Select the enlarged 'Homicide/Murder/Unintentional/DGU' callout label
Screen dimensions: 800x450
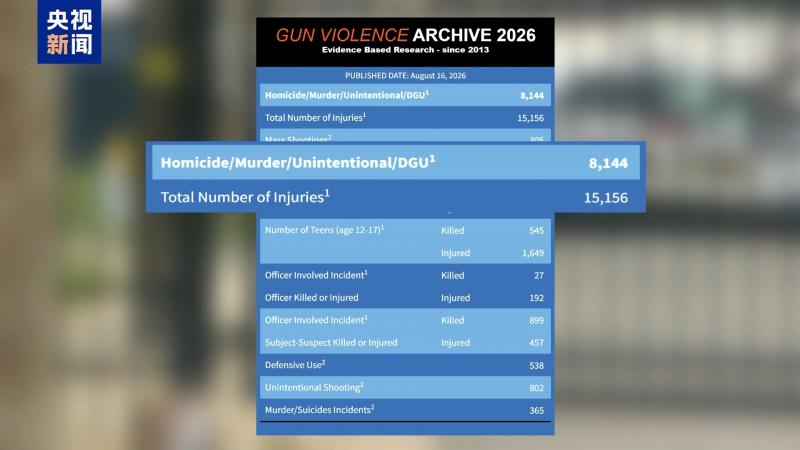(298, 162)
